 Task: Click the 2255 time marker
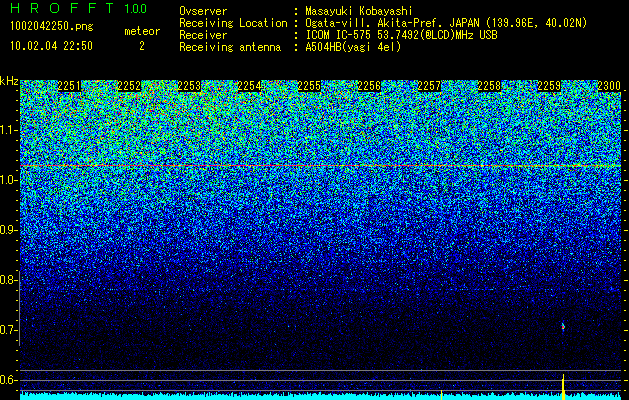309,86
